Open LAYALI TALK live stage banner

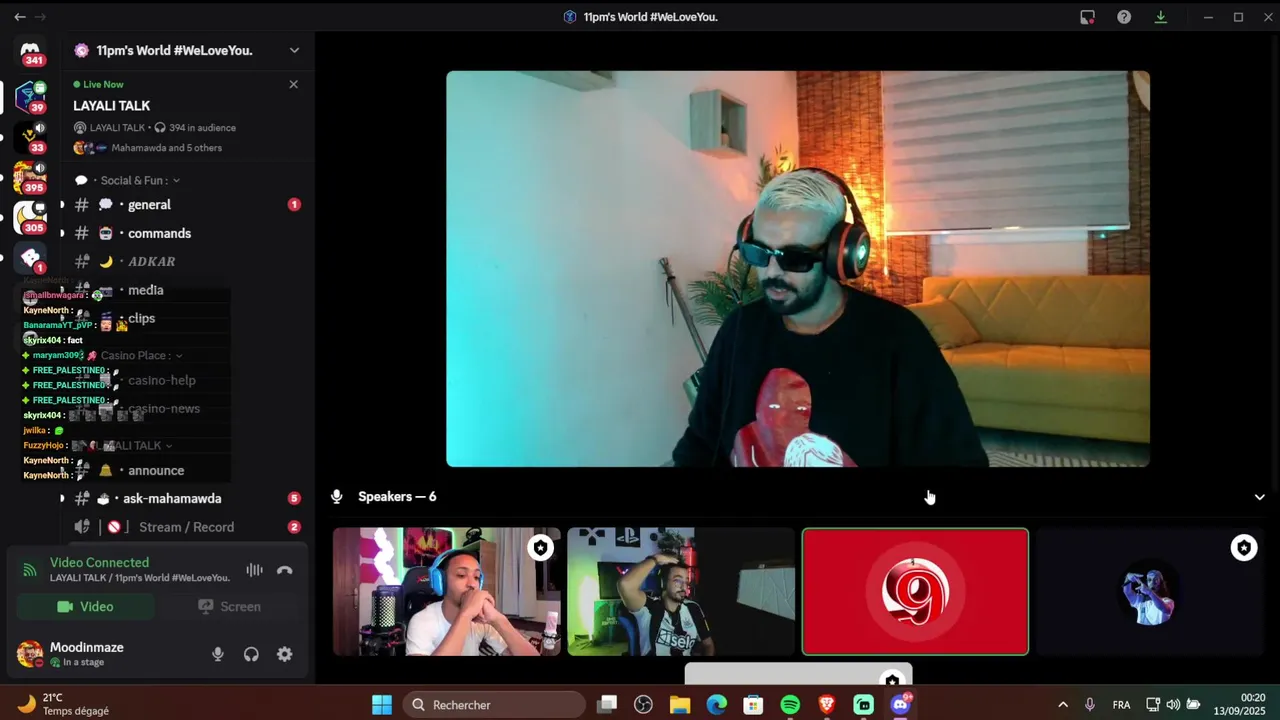(187, 116)
